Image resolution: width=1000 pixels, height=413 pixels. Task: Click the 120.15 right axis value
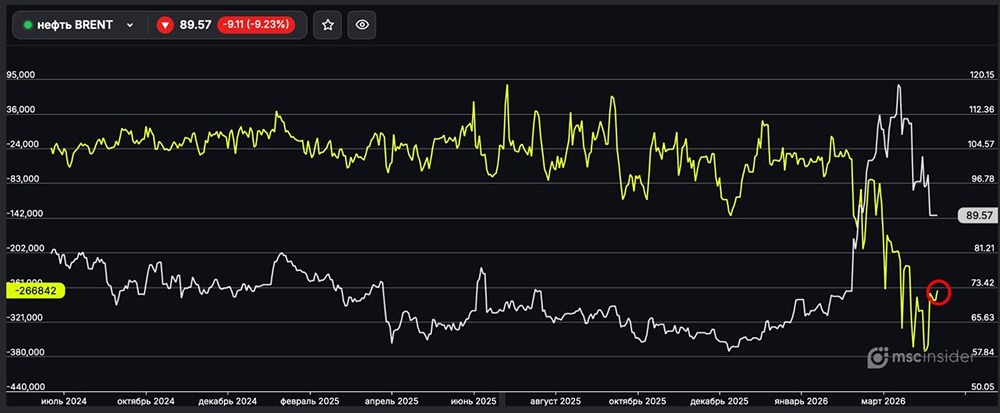click(x=982, y=75)
